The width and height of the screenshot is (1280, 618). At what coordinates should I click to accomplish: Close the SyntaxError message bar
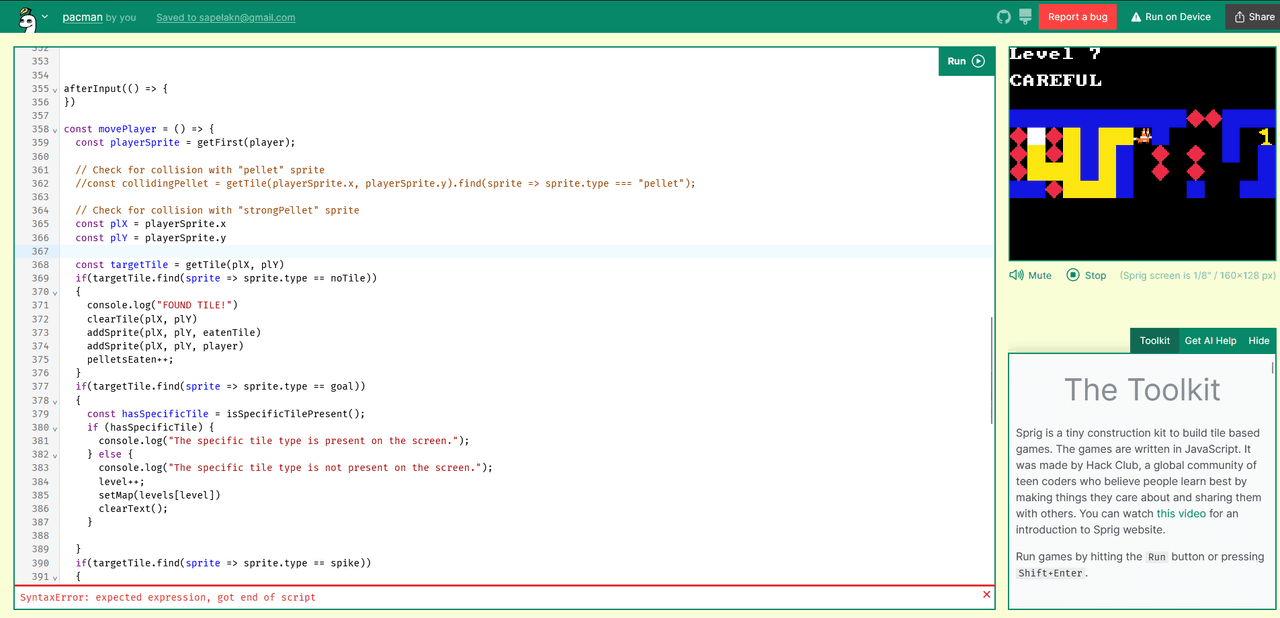(987, 595)
